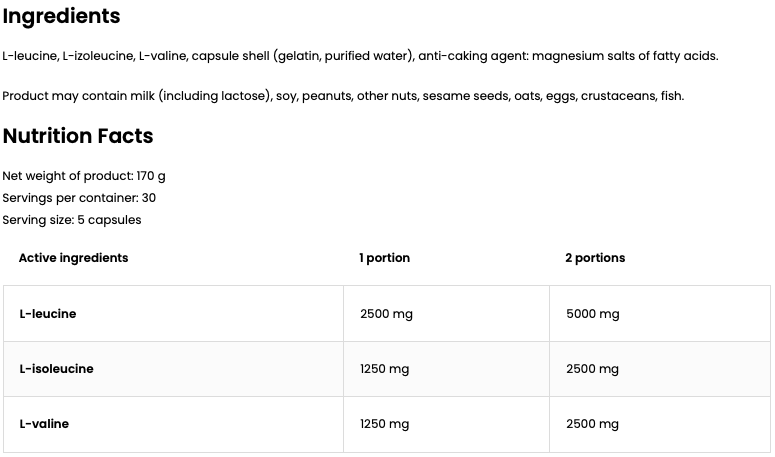Select the 'Servings per container: 30' line
This screenshot has width=775, height=457.
tap(79, 198)
